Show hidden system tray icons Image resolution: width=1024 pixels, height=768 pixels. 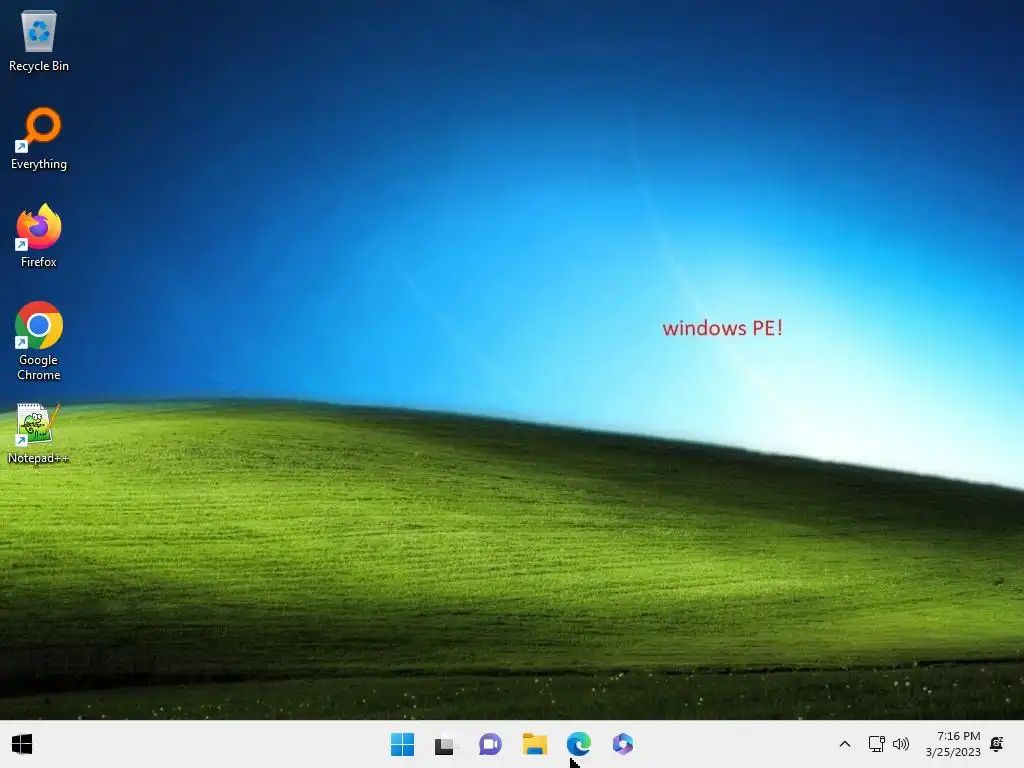tap(844, 744)
